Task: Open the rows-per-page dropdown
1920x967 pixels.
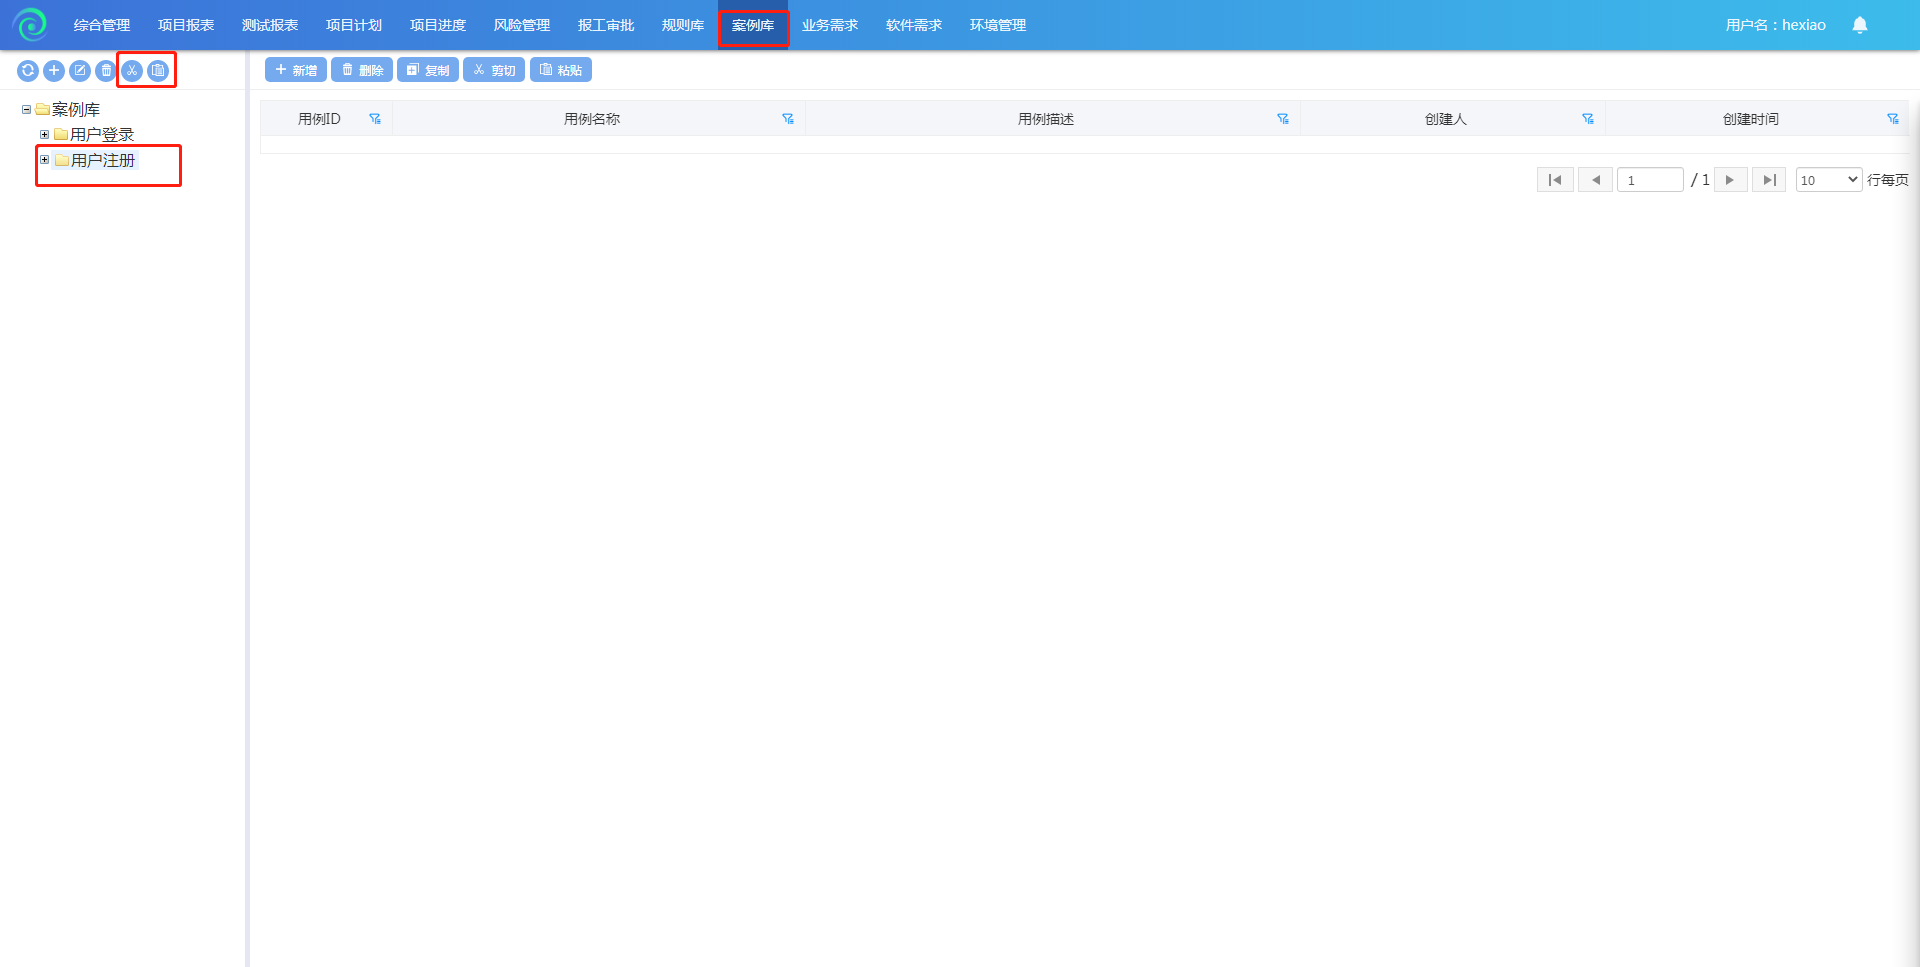Action: tap(1828, 180)
